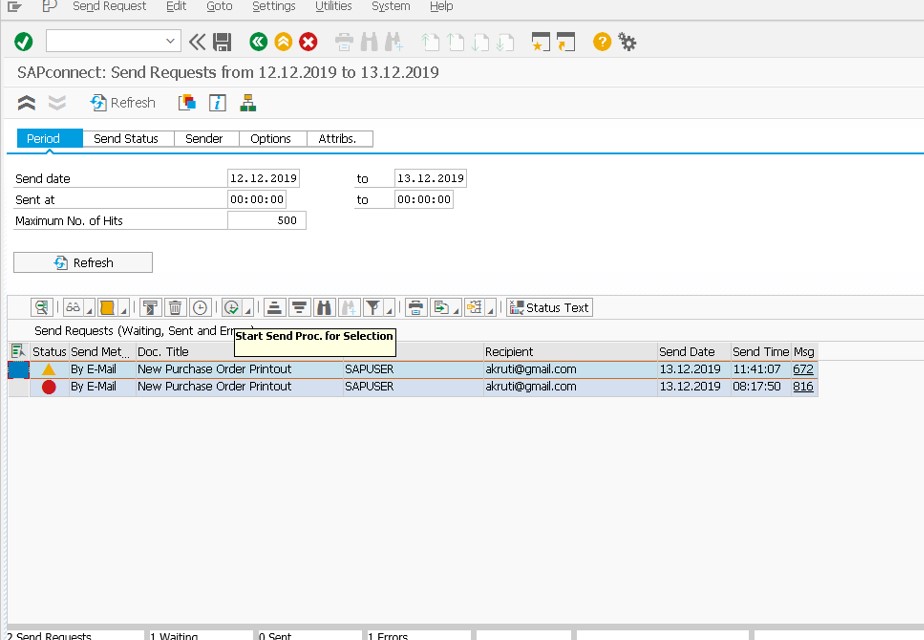This screenshot has height=640, width=924.
Task: Open dropdown arrow beside the Filter icon
Action: (389, 309)
